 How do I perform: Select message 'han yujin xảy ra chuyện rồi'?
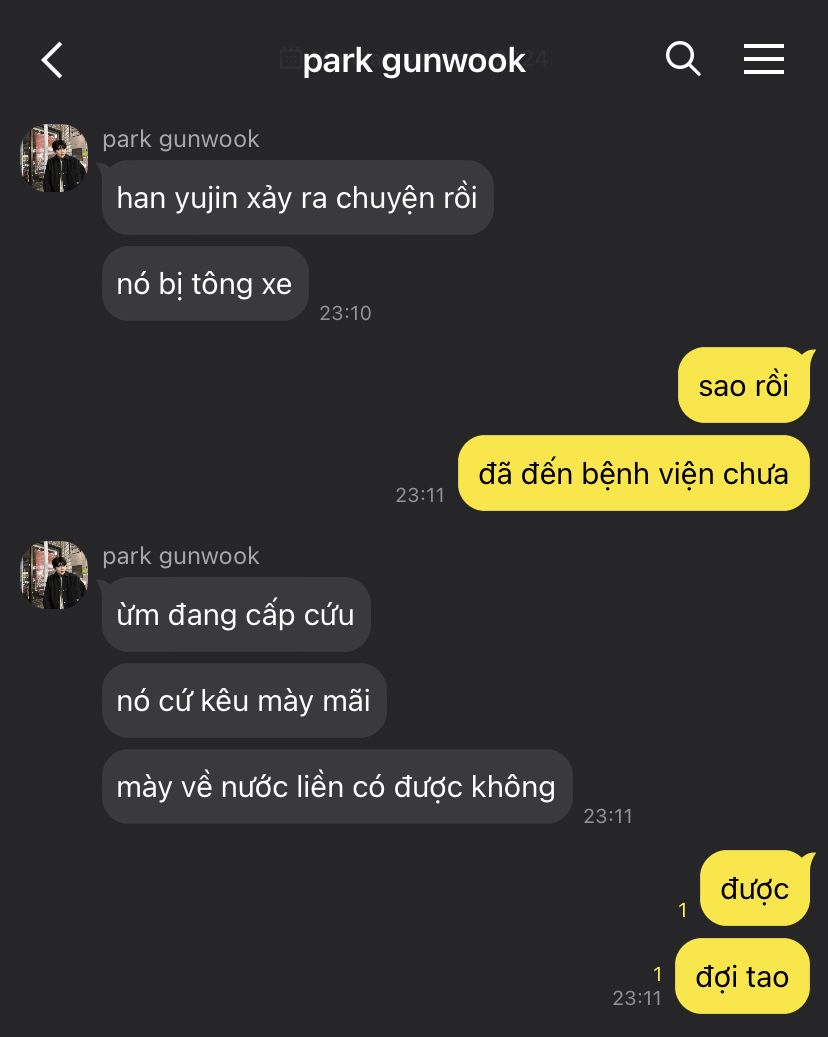pyautogui.click(x=298, y=198)
